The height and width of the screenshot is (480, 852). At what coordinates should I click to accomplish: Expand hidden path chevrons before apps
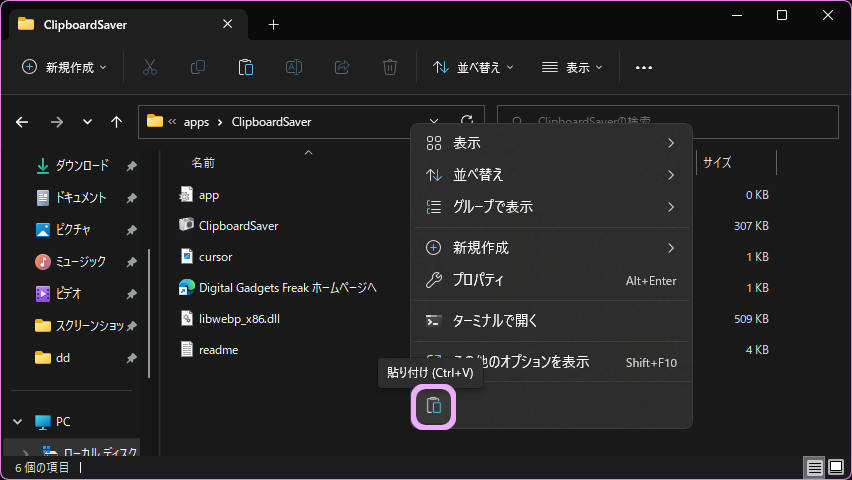click(172, 121)
